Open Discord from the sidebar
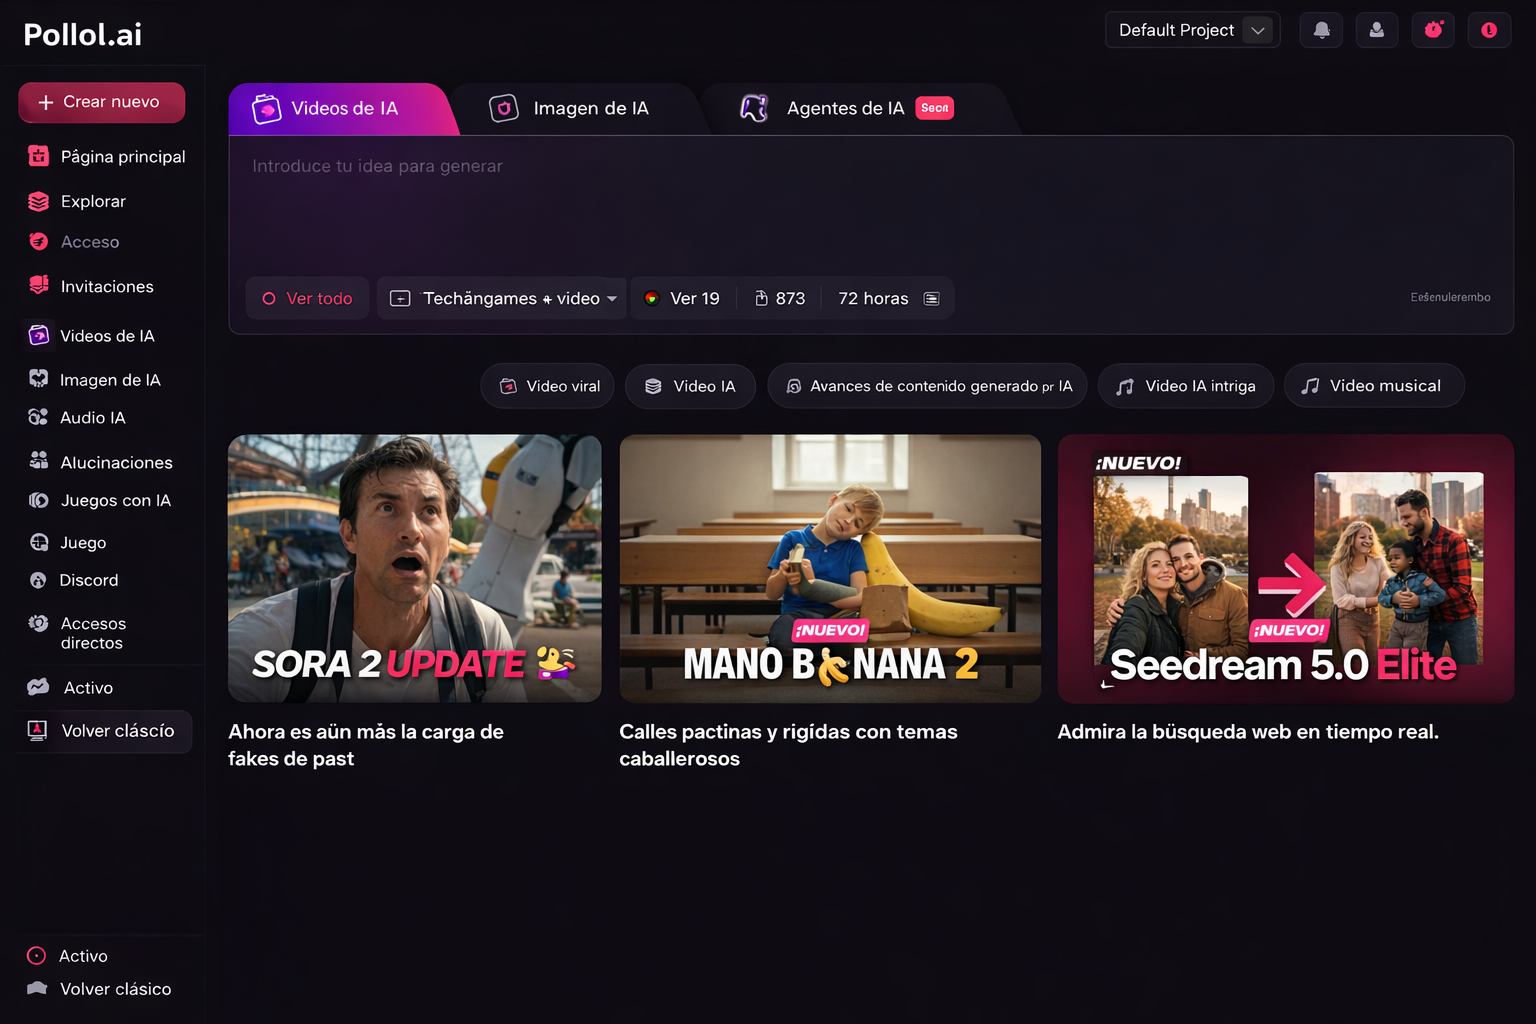 coord(88,580)
